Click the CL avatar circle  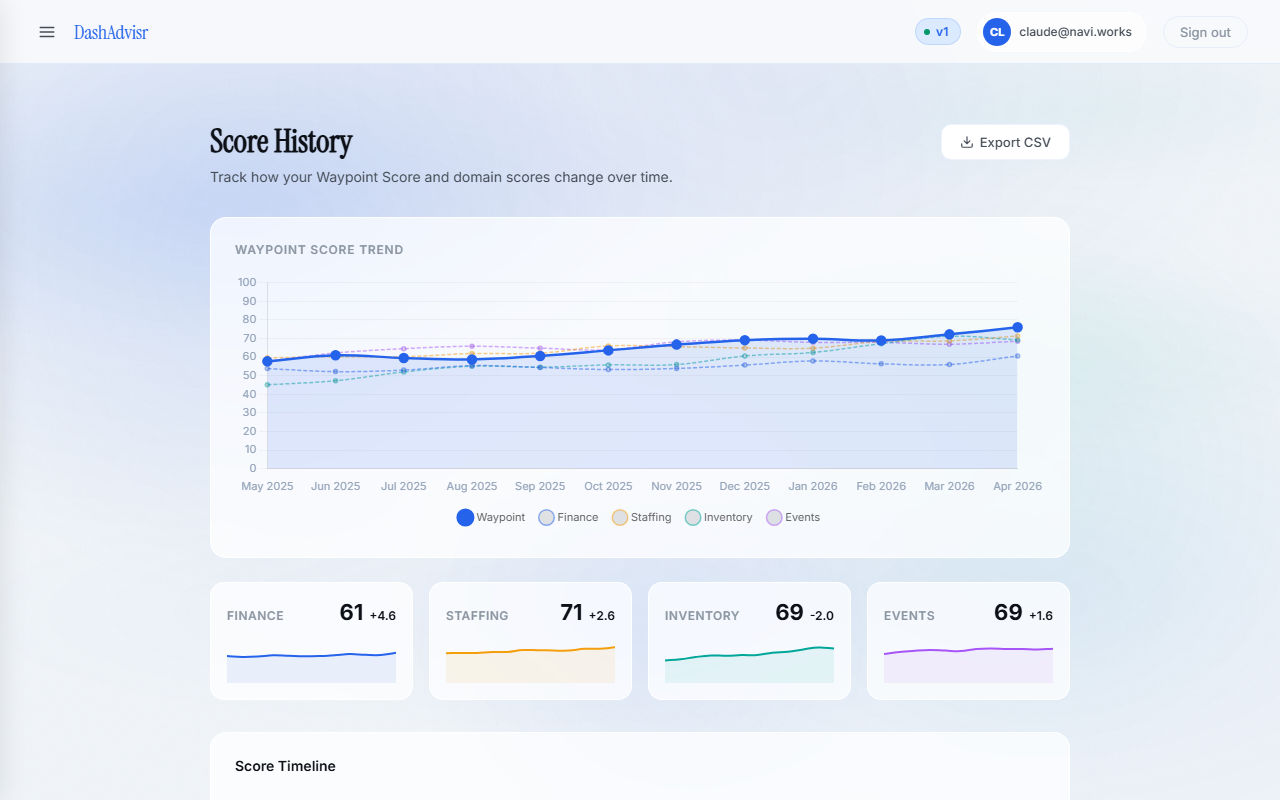tap(996, 31)
